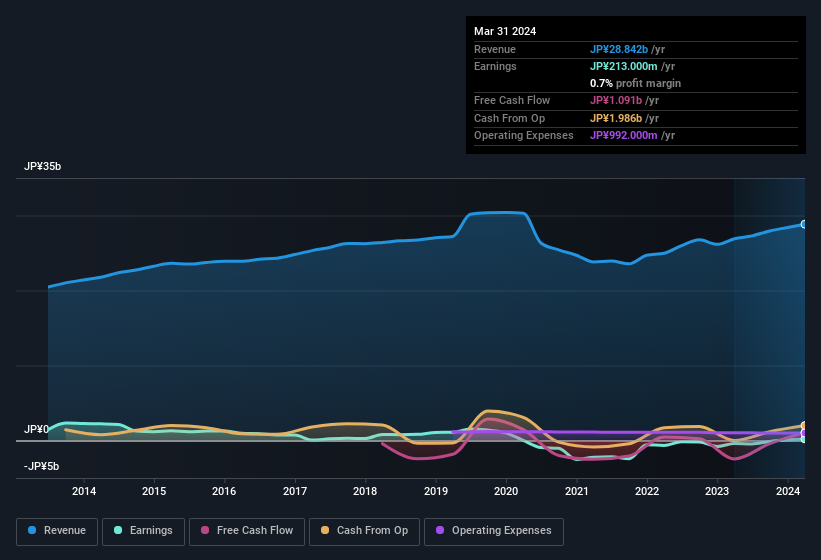Viewport: 821px width, 560px height.
Task: Click the orange Cash From Op endpoint marker
Action: [x=803, y=426]
